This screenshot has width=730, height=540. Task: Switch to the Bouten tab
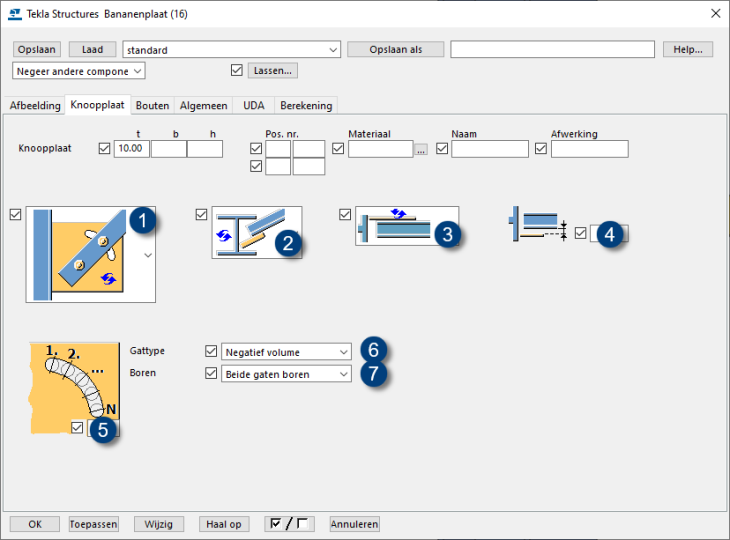152,105
